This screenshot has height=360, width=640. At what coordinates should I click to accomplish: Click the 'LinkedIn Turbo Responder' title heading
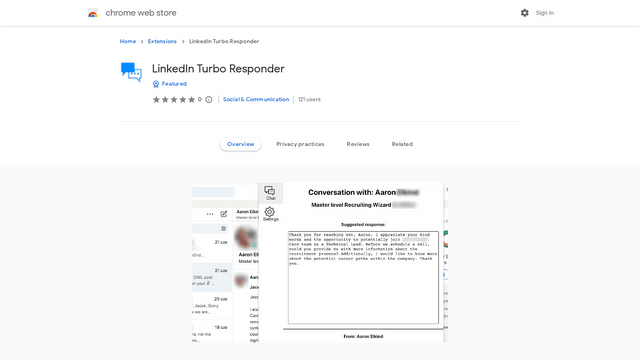[x=218, y=69]
